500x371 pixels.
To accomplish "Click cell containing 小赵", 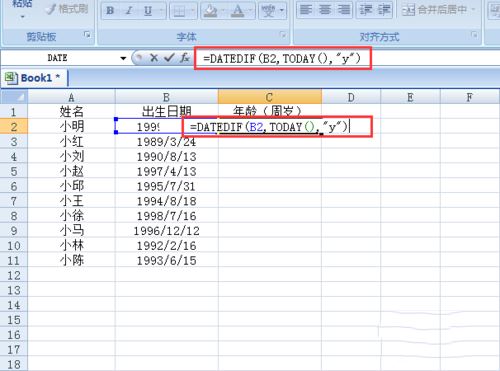I will click(71, 171).
